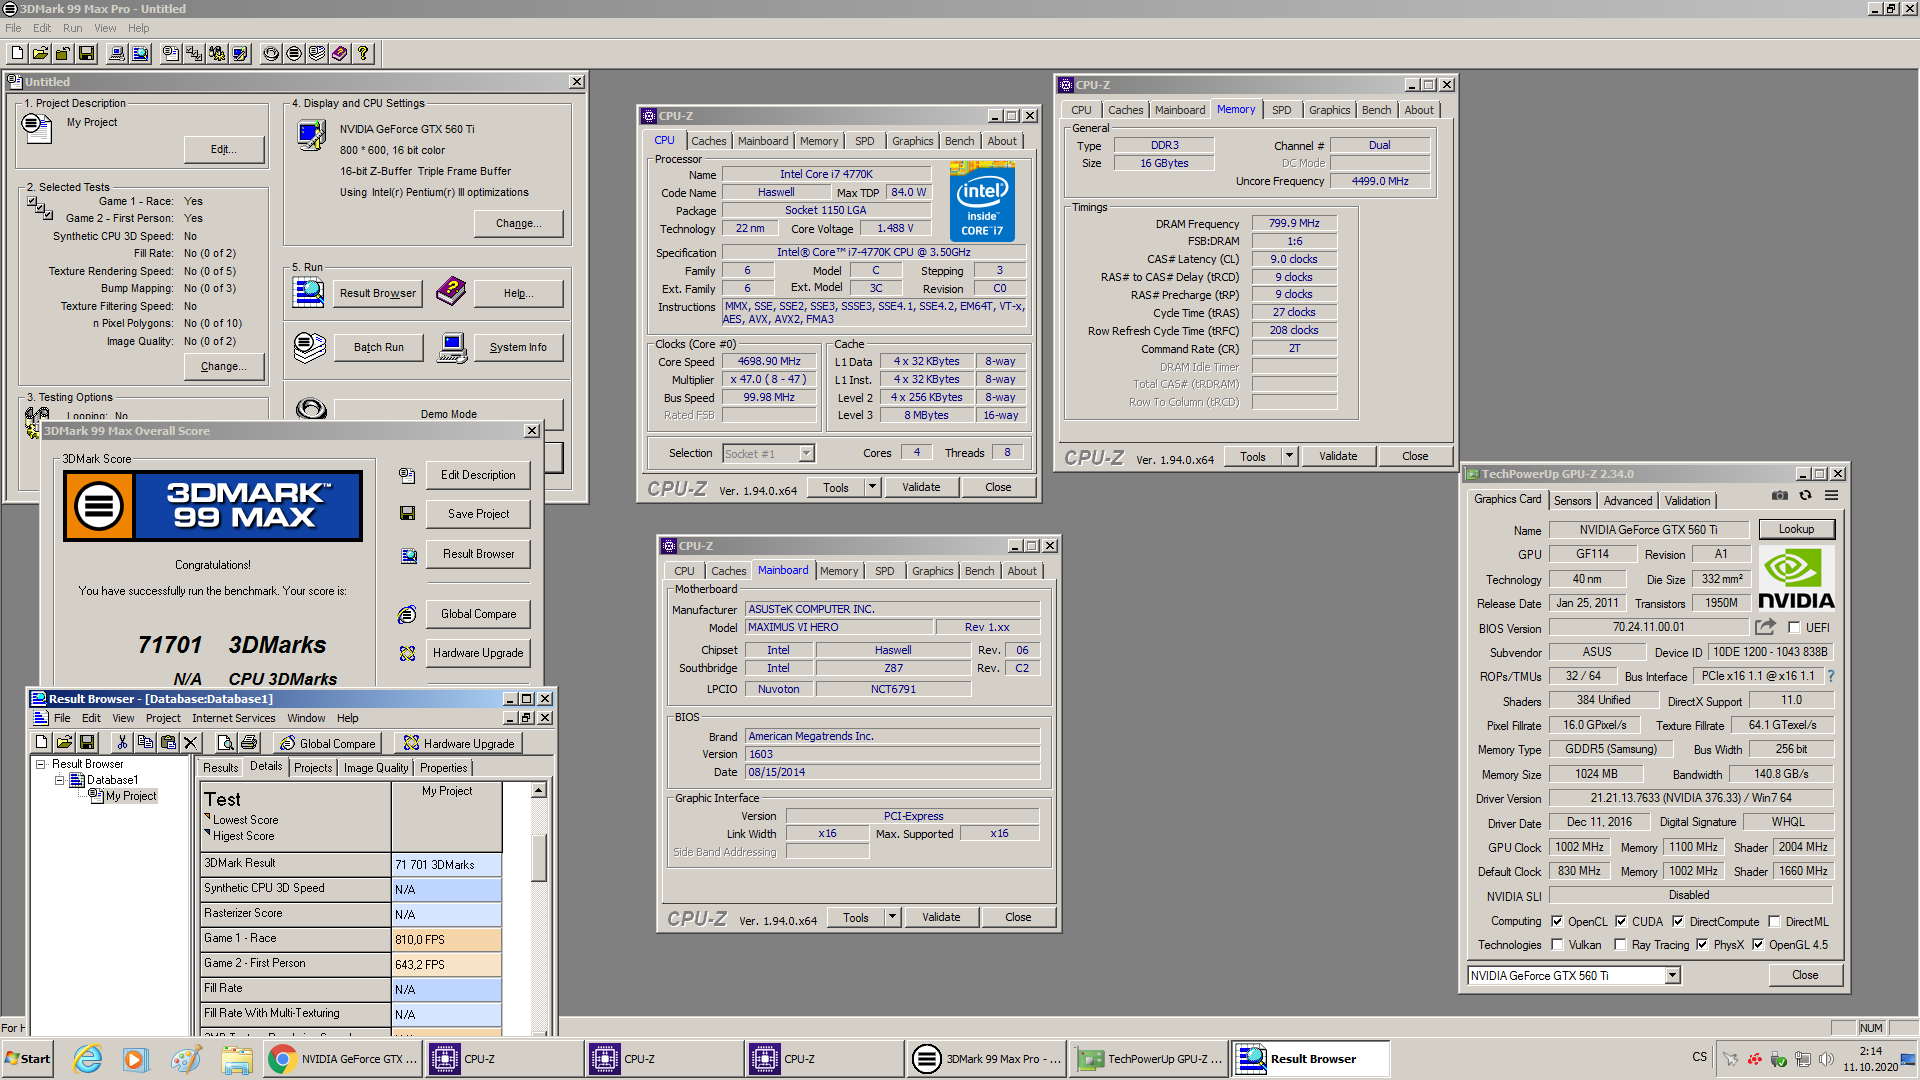Click the NVIDIA logo in GPU-Z
This screenshot has height=1080, width=1920.
(1796, 578)
